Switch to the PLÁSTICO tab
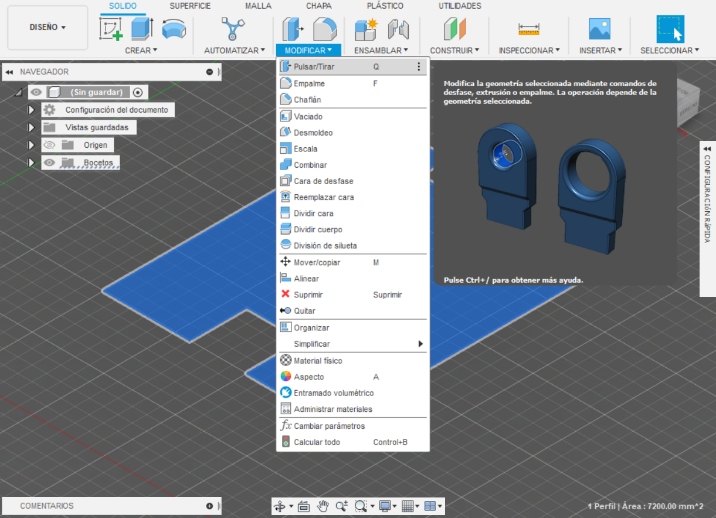716x518 pixels. point(385,6)
